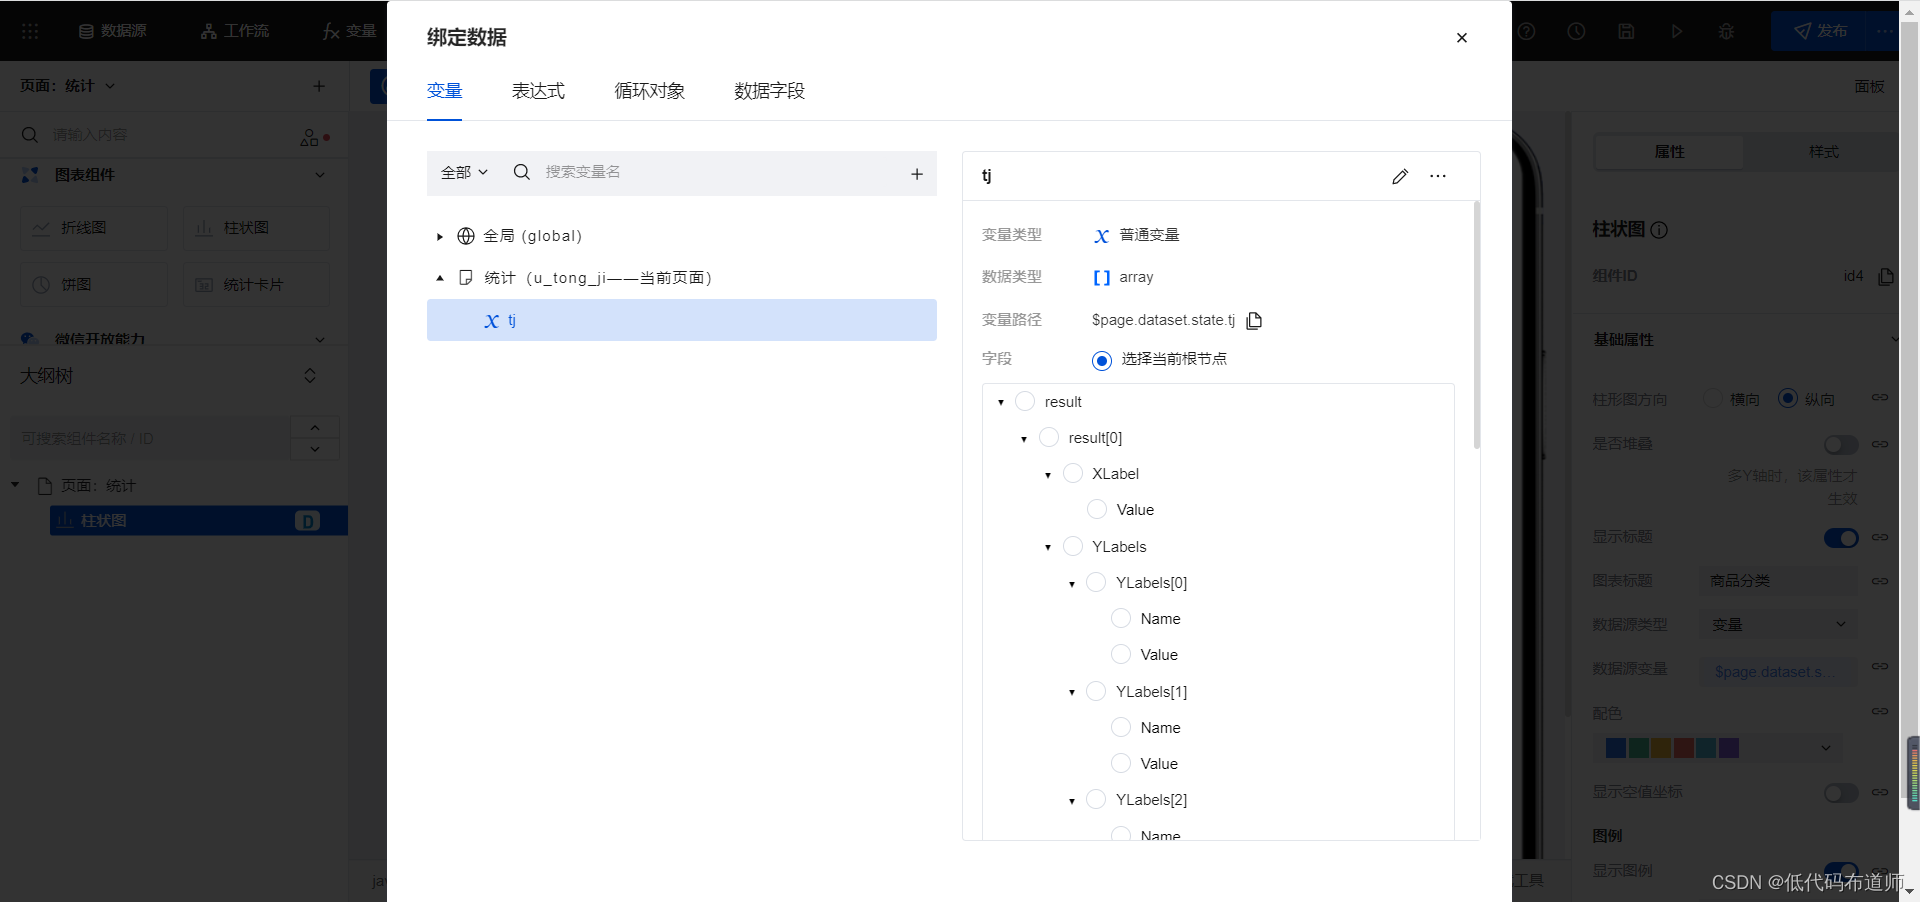The image size is (1920, 902).
Task: Click the globe icon beside 全局
Action: pos(466,236)
